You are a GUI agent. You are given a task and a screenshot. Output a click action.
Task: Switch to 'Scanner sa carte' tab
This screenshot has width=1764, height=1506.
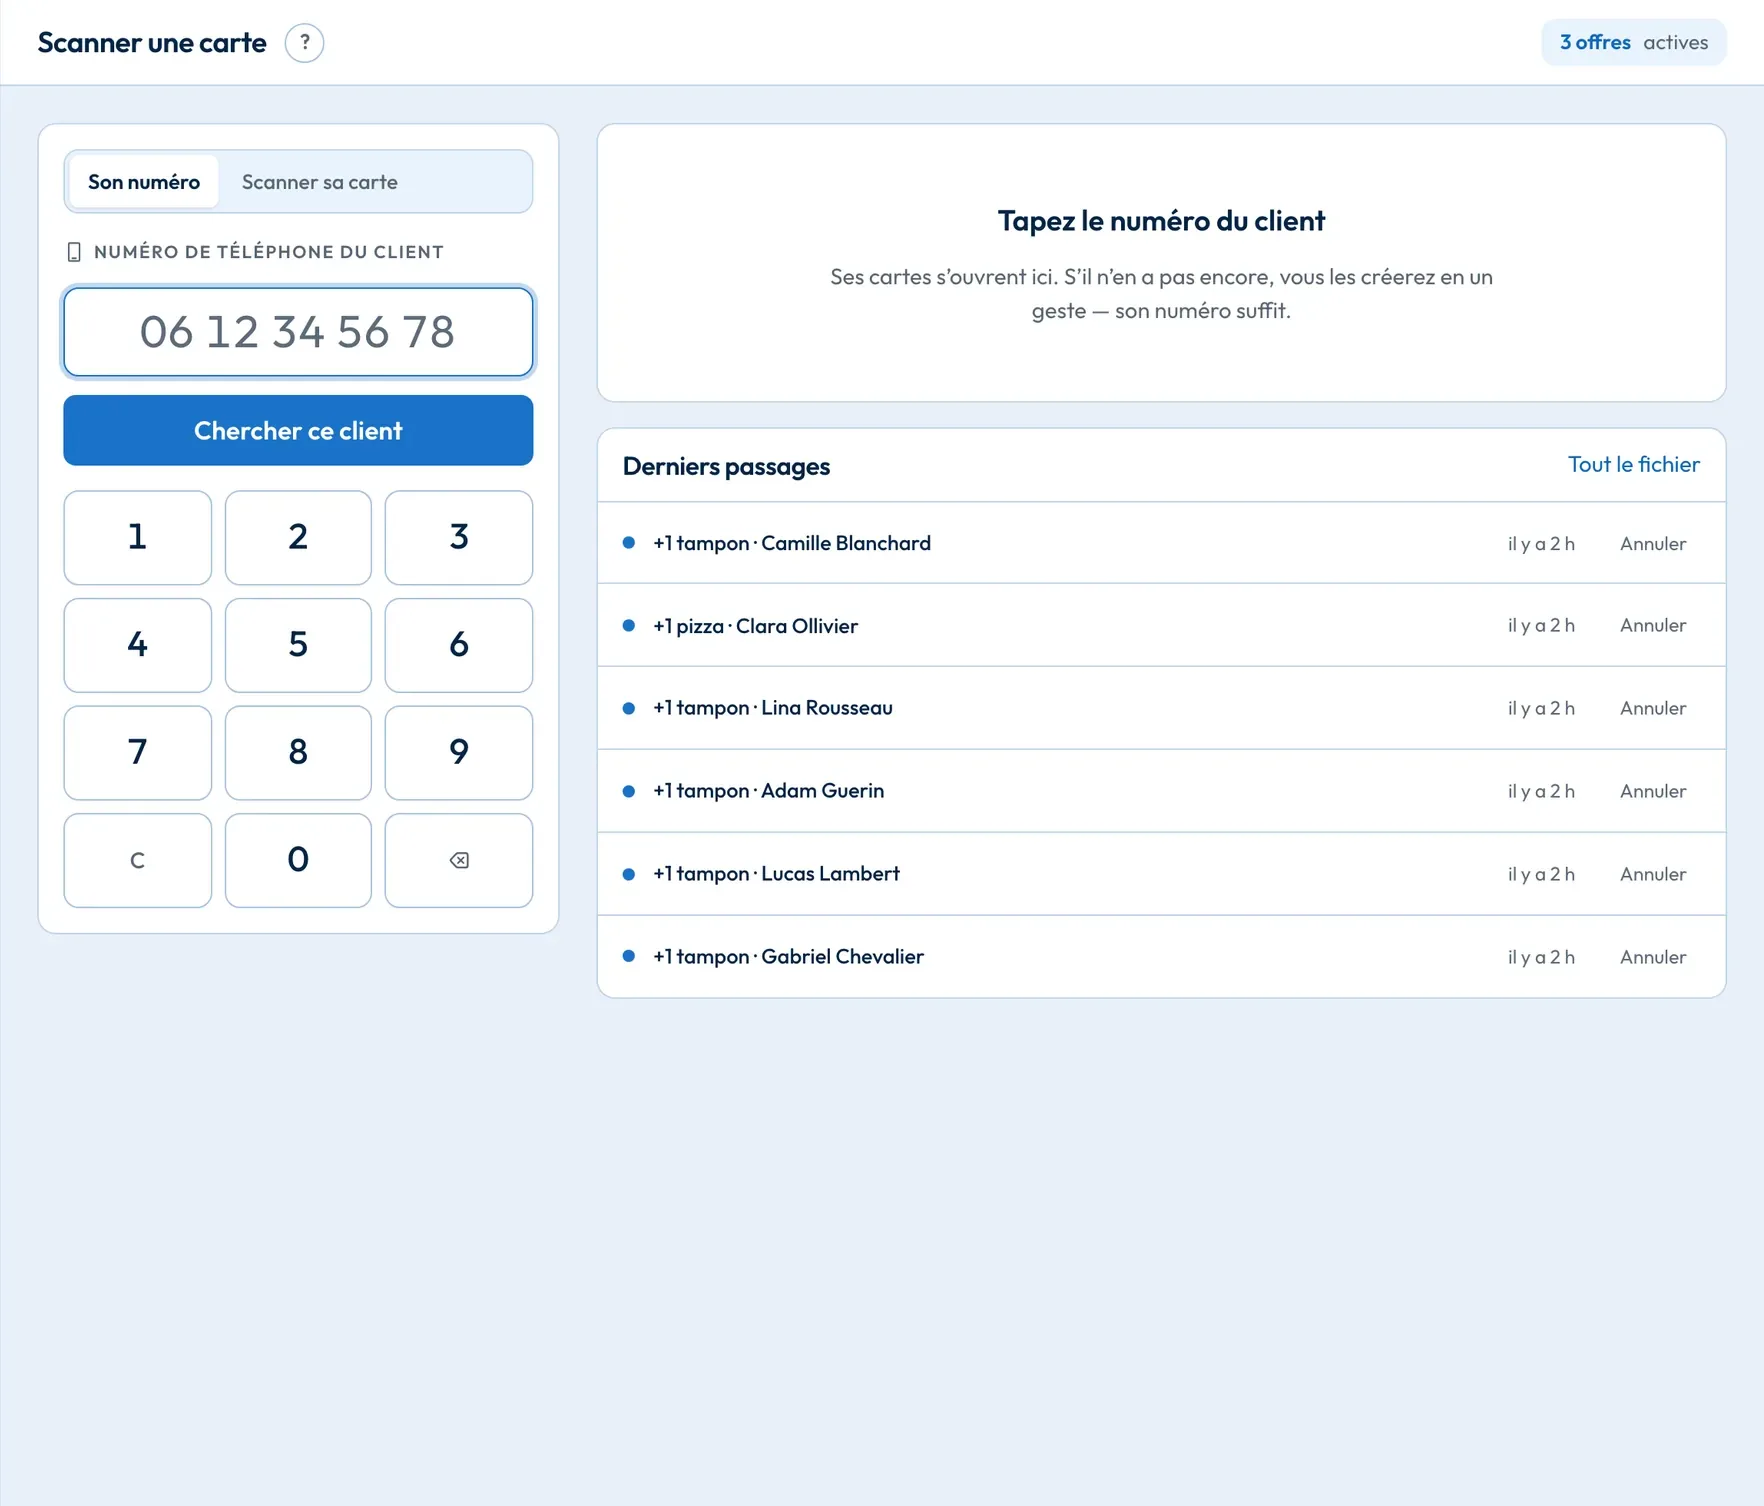coord(320,182)
